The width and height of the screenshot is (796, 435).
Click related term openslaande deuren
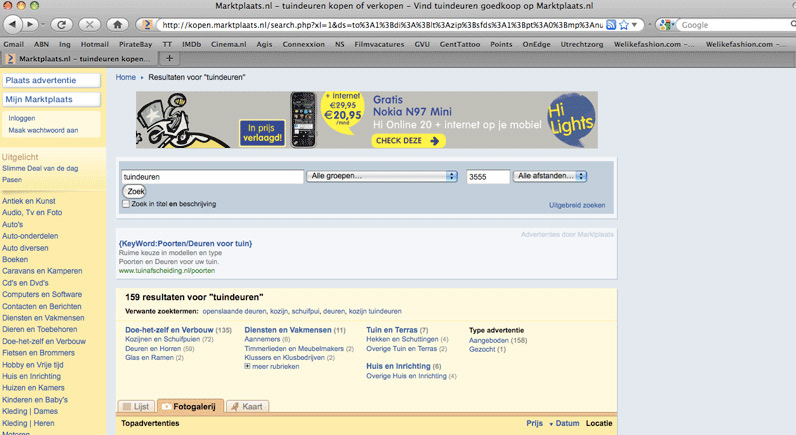coord(234,311)
